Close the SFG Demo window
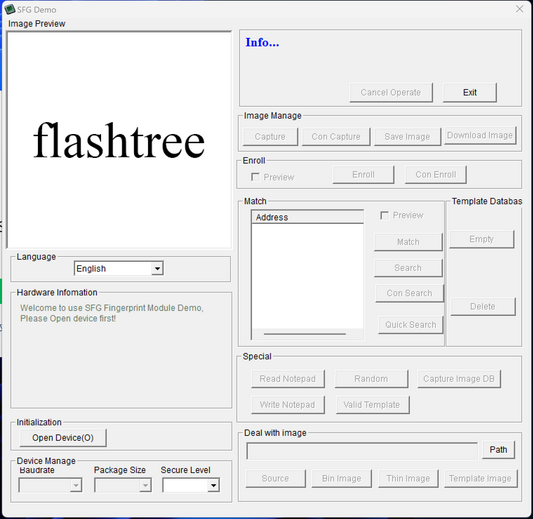This screenshot has height=519, width=533. [519, 9]
